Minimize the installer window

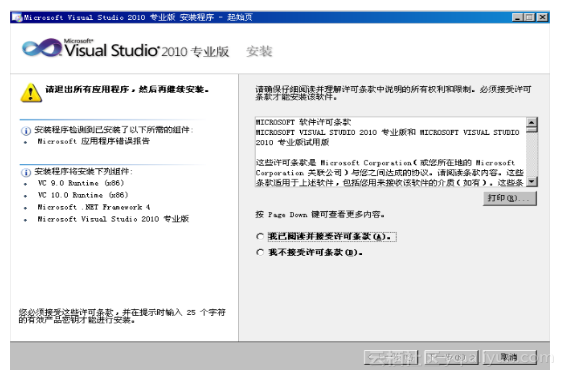[517, 17]
